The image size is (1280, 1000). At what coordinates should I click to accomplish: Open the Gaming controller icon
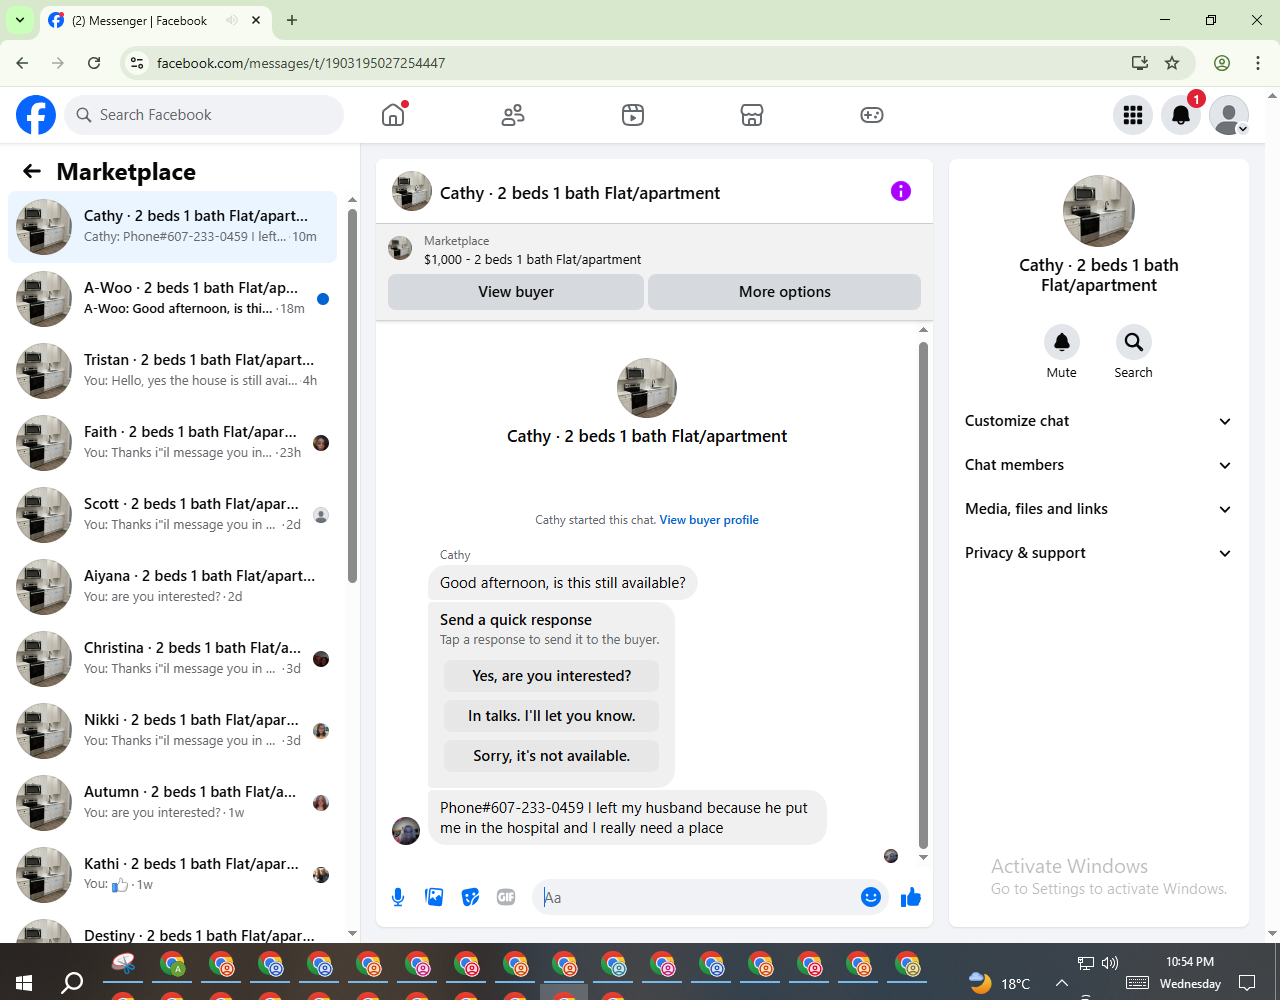(x=872, y=115)
